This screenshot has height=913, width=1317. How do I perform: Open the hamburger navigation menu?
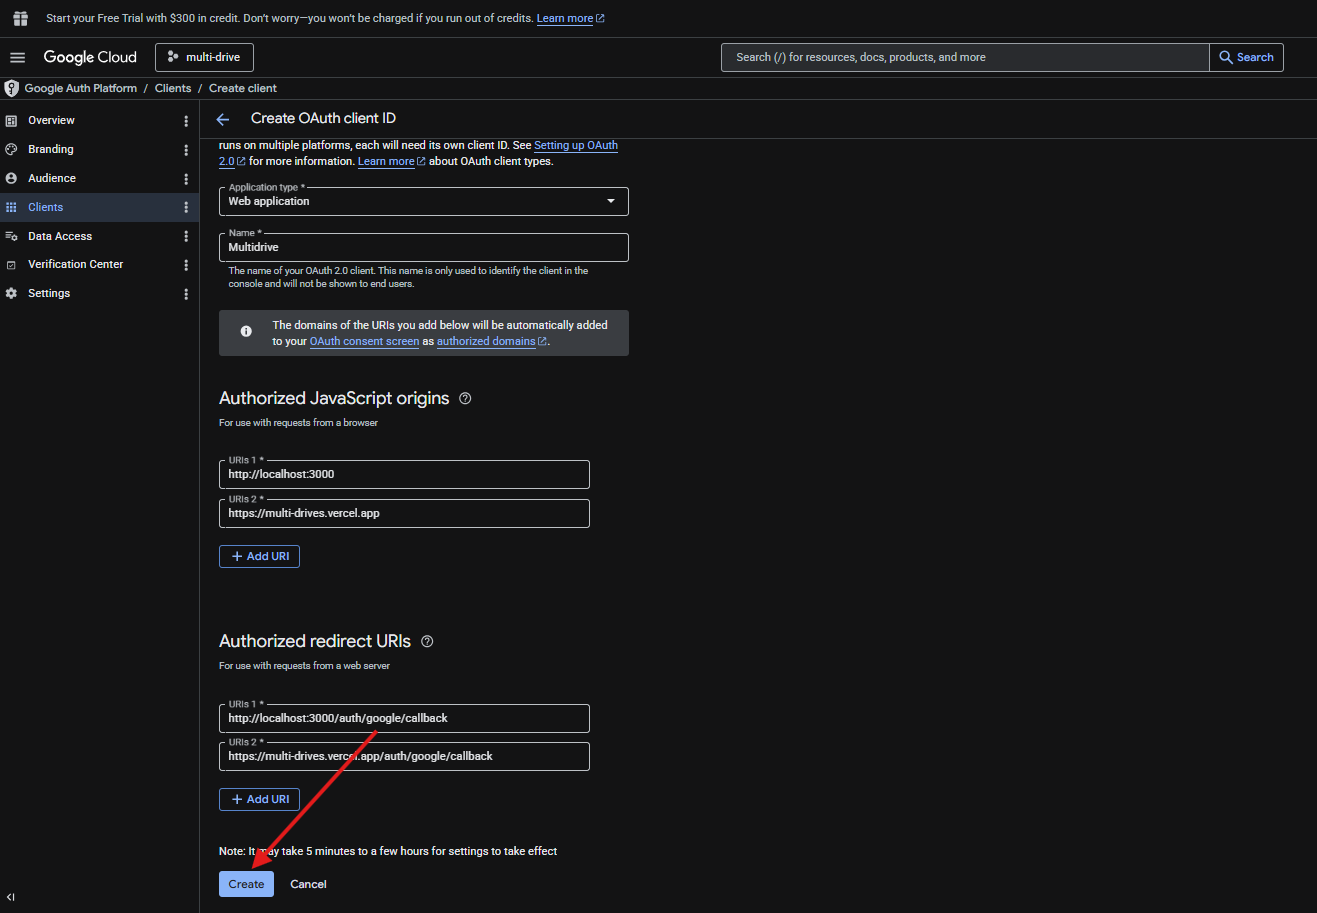pyautogui.click(x=17, y=58)
